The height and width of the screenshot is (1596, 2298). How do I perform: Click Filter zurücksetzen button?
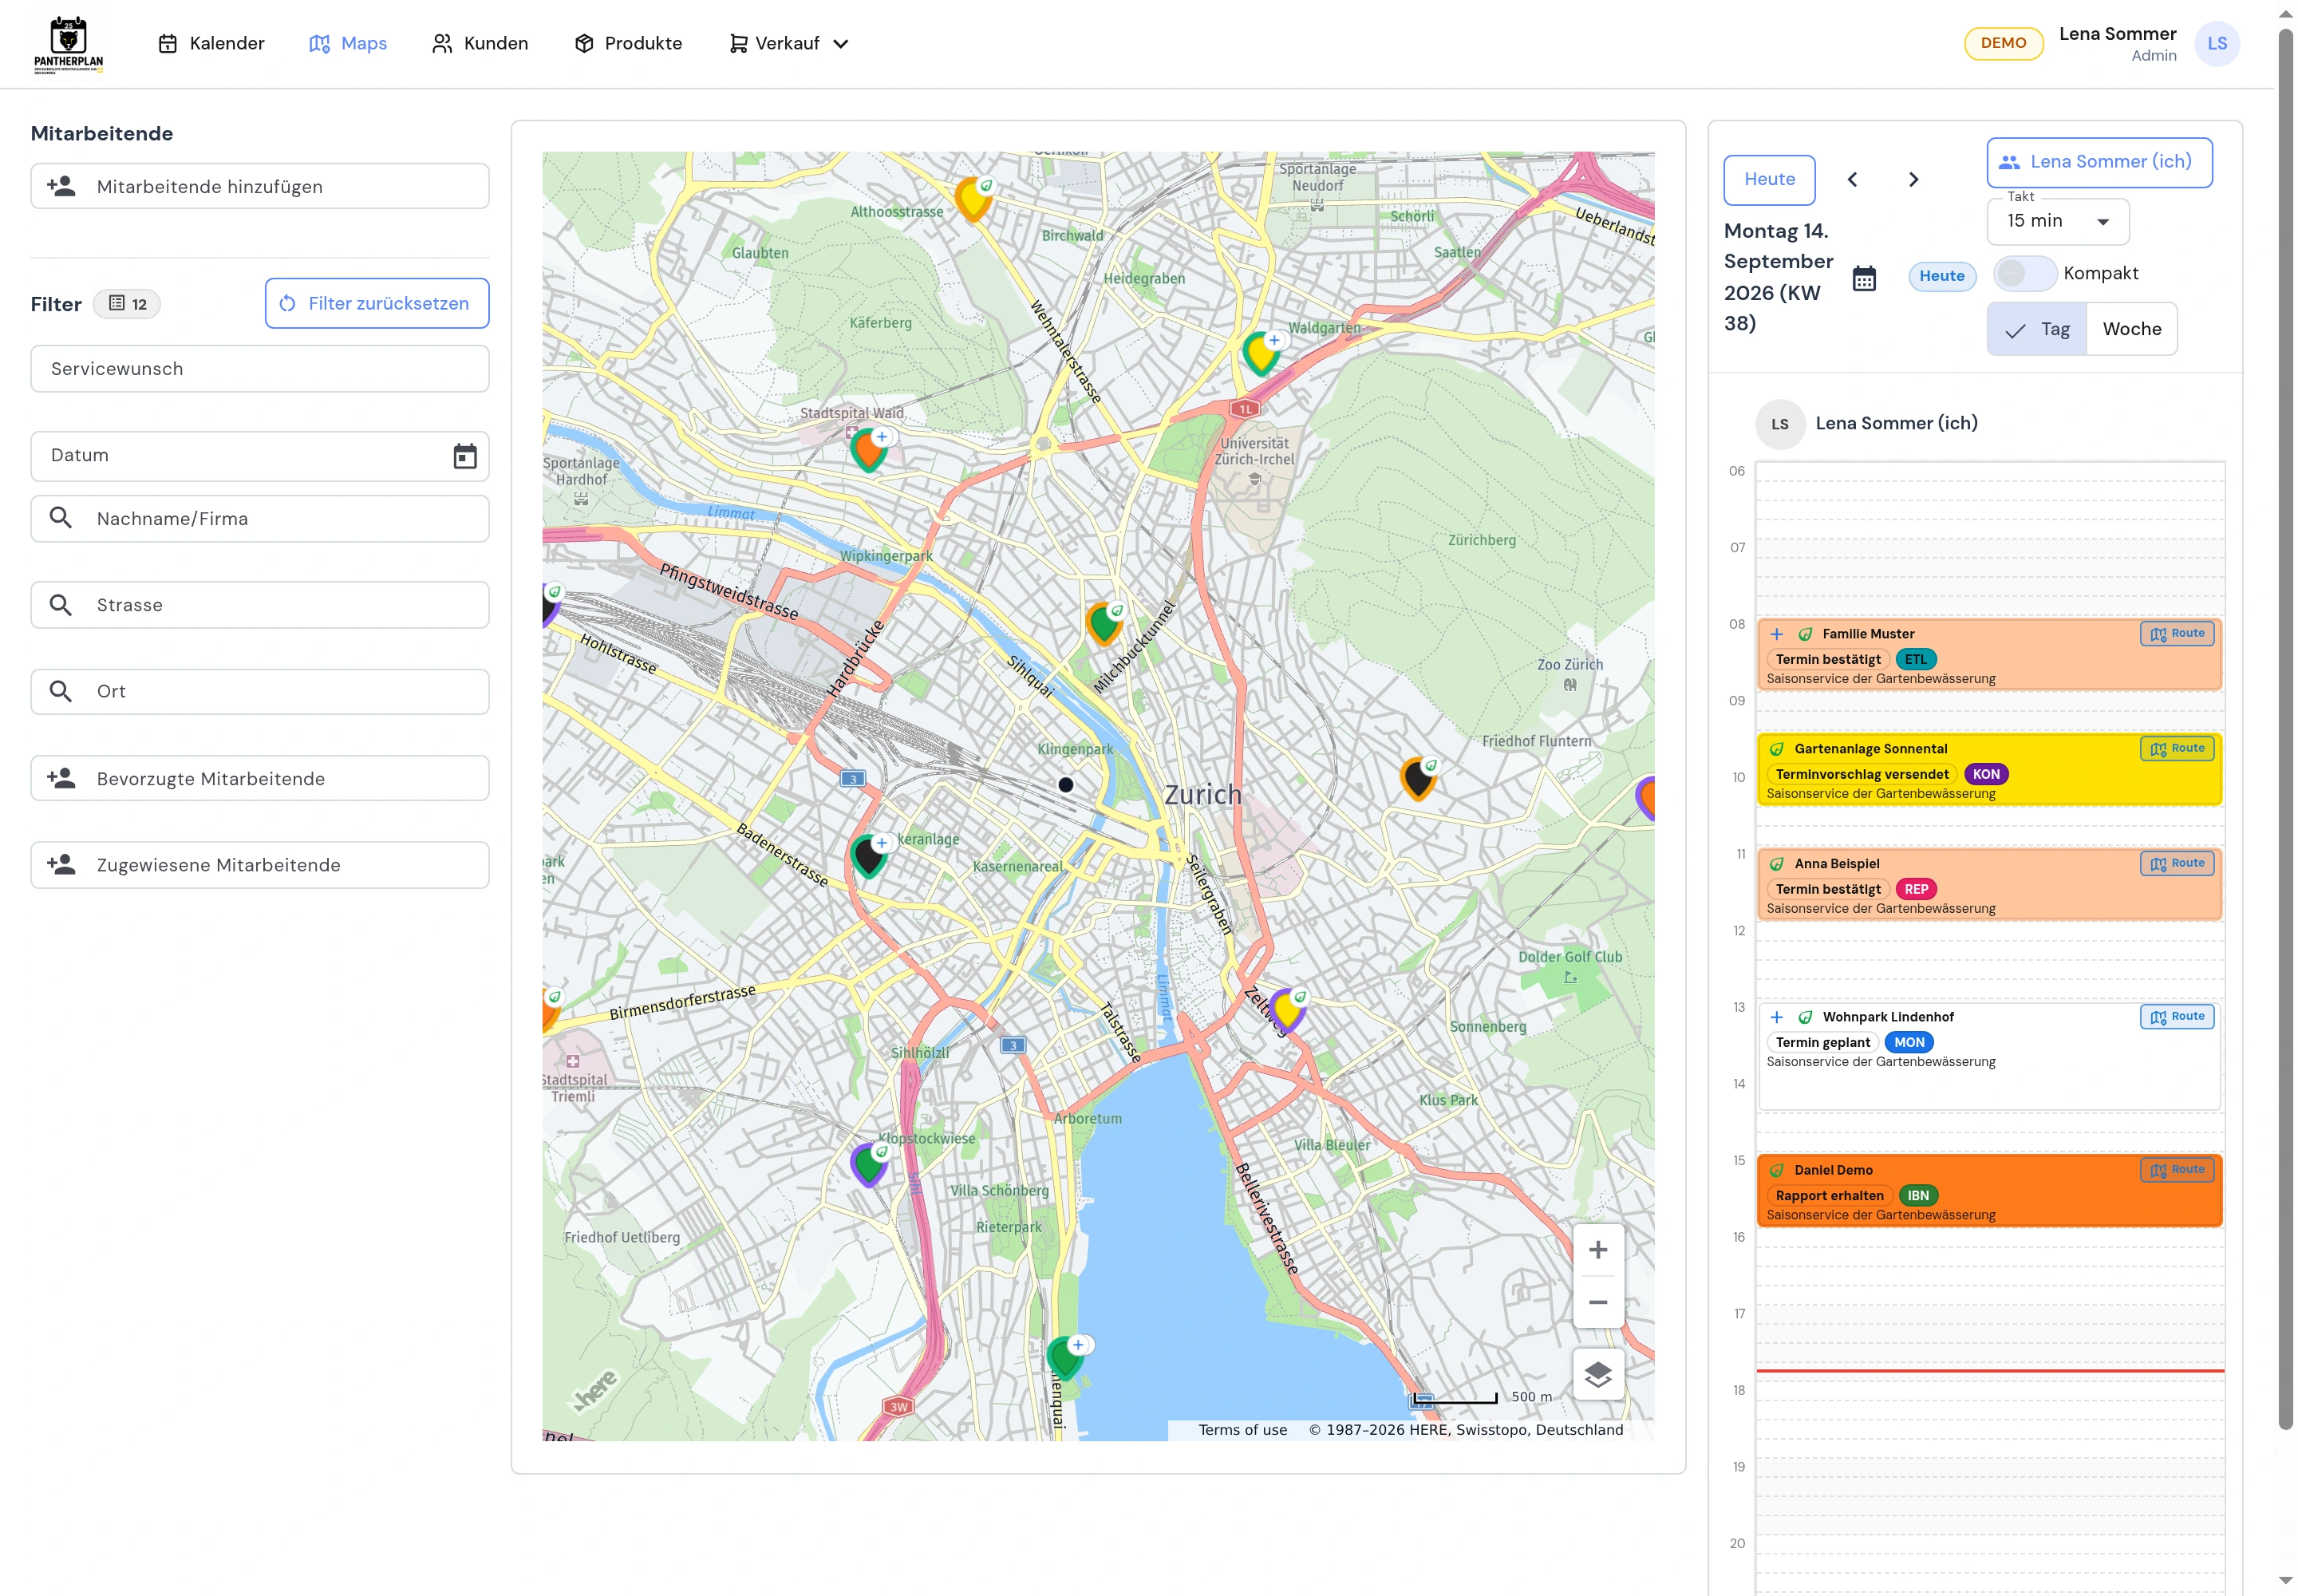tap(377, 304)
